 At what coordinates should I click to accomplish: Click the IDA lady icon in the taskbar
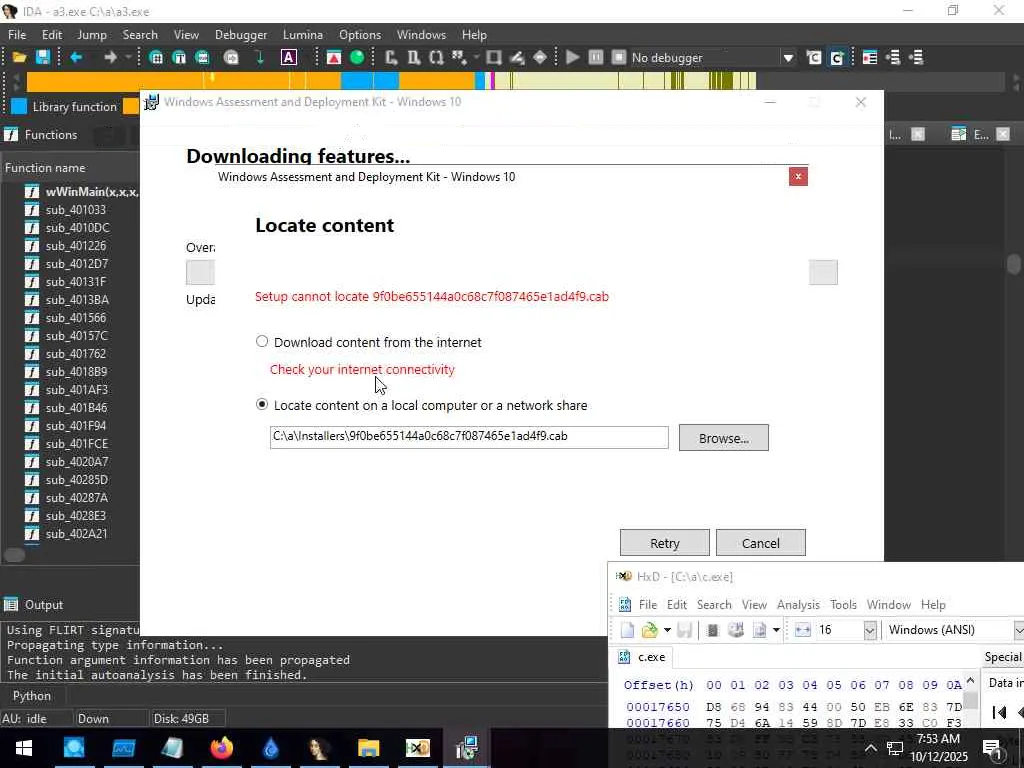point(319,748)
